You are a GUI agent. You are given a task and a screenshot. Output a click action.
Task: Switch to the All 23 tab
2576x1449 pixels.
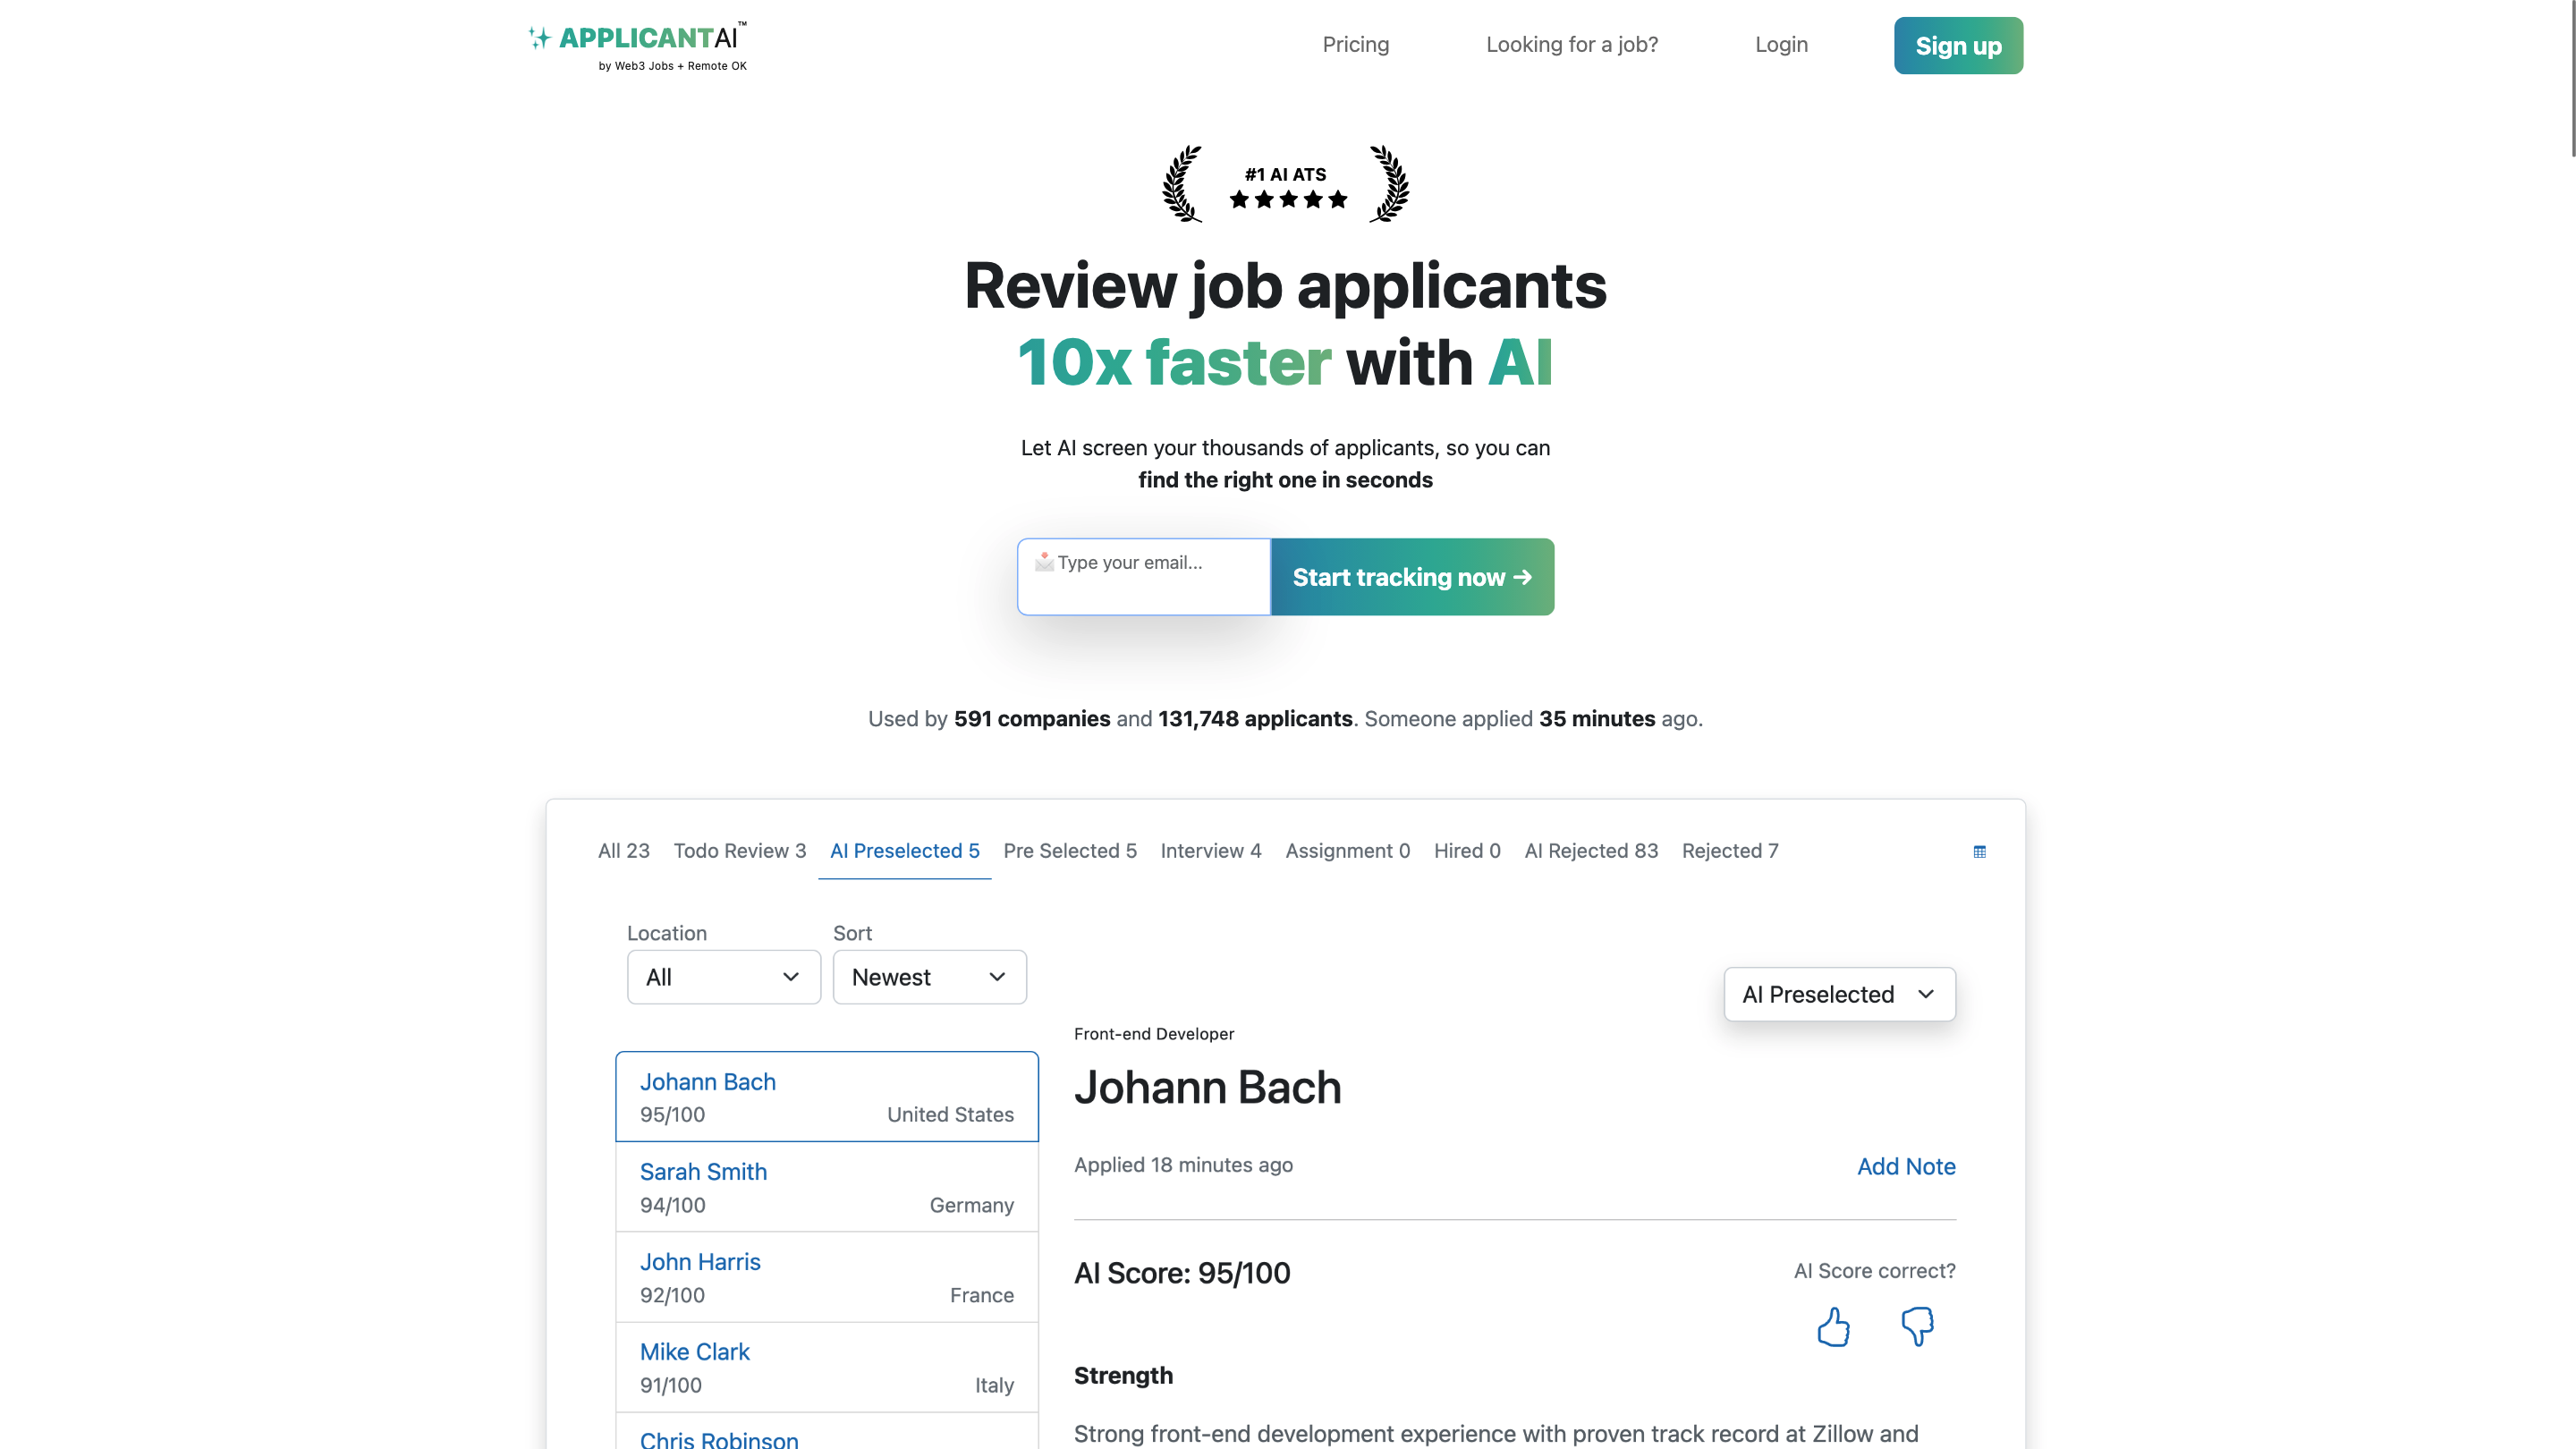[x=623, y=851]
